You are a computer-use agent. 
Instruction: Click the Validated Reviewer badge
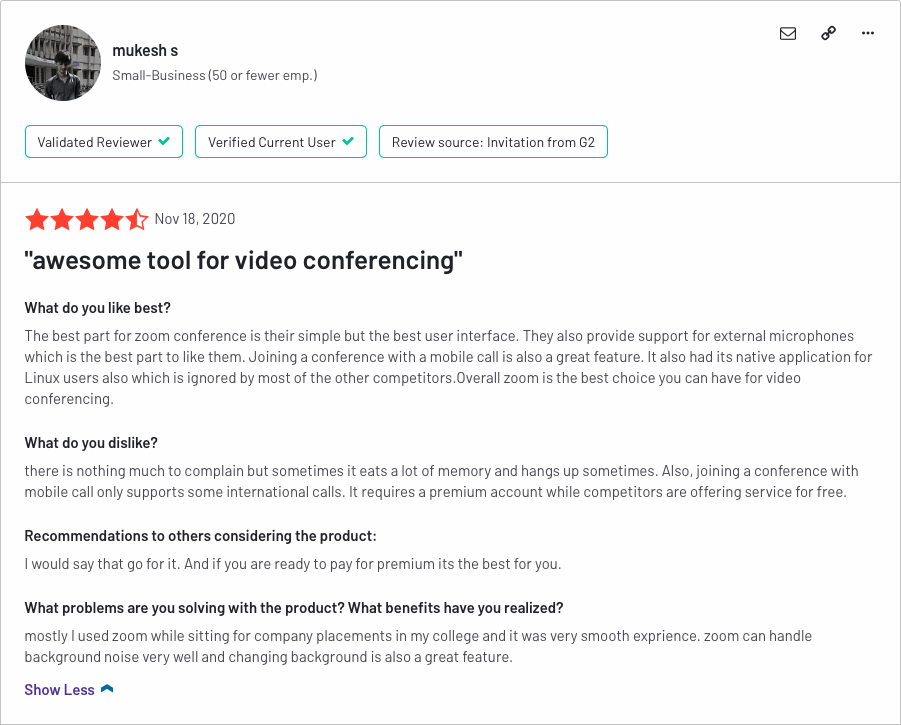[x=104, y=141]
